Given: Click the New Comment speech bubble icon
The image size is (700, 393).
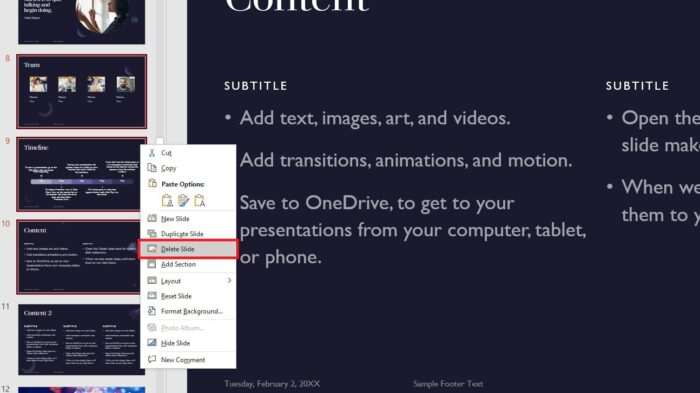Looking at the screenshot, I should (152, 359).
